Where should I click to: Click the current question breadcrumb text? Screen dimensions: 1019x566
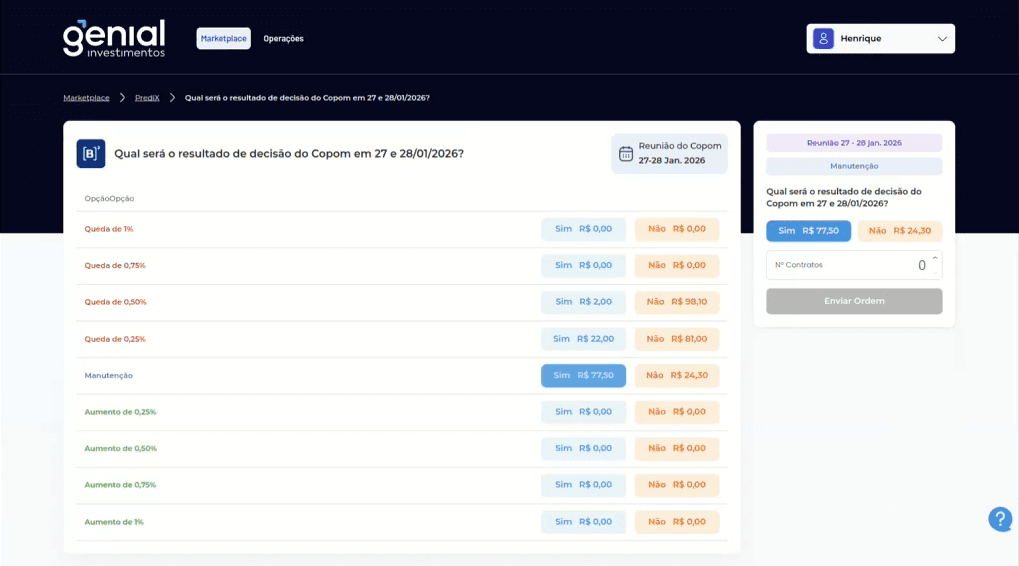click(x=307, y=97)
